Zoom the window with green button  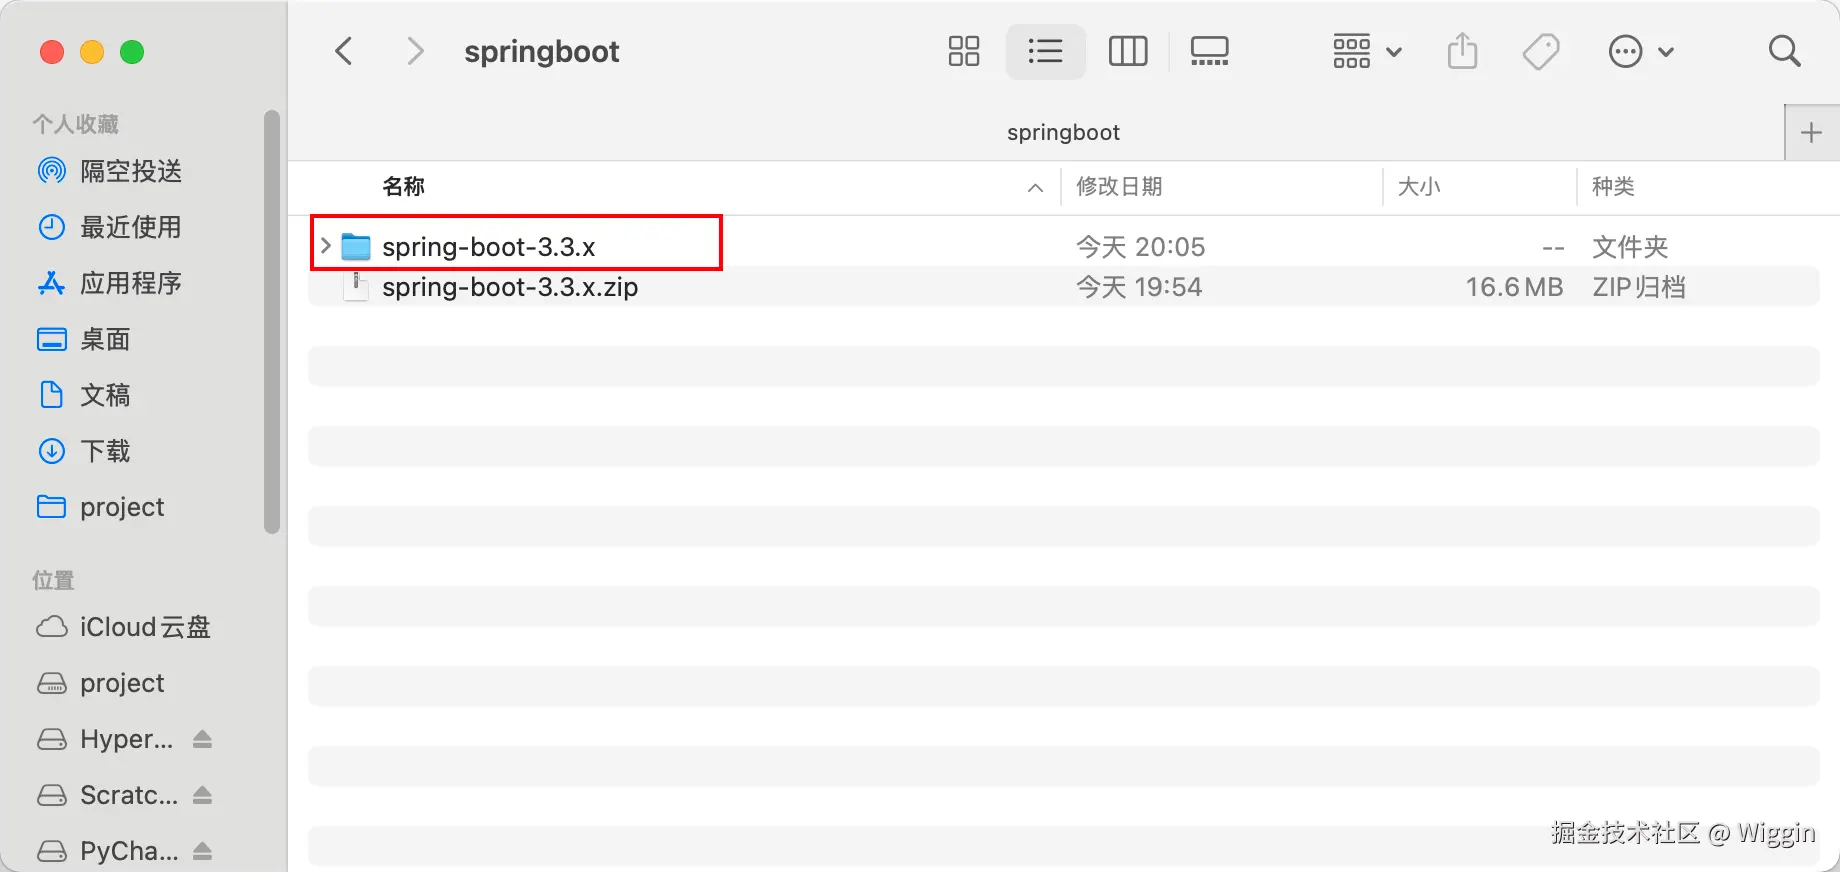click(x=132, y=52)
